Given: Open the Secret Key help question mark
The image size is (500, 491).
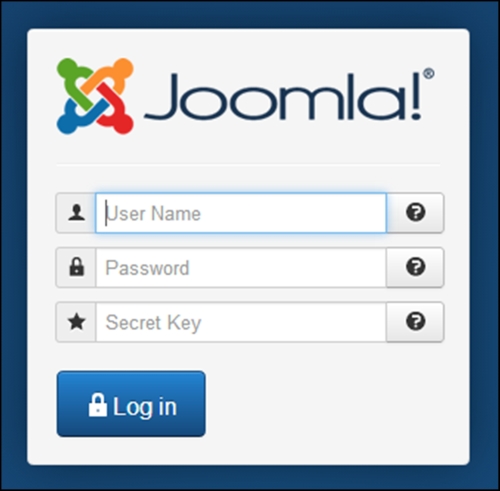Looking at the screenshot, I should (415, 321).
